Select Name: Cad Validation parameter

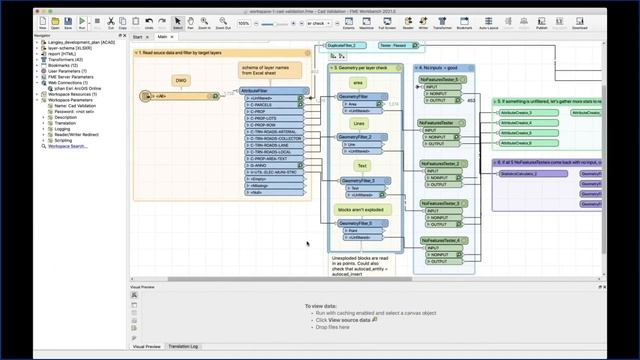[75, 106]
